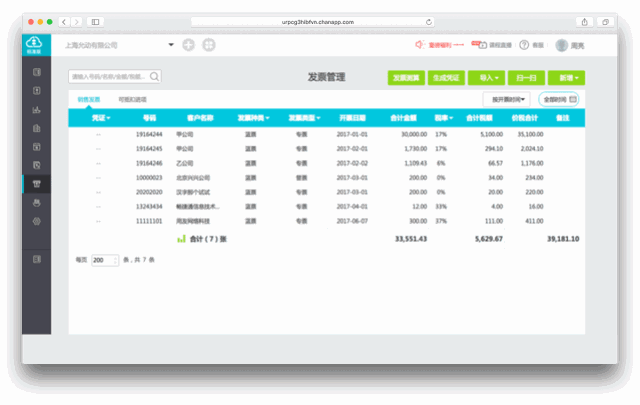Switch to the 可抵扣进项 tab
The height and width of the screenshot is (405, 640).
click(x=132, y=100)
